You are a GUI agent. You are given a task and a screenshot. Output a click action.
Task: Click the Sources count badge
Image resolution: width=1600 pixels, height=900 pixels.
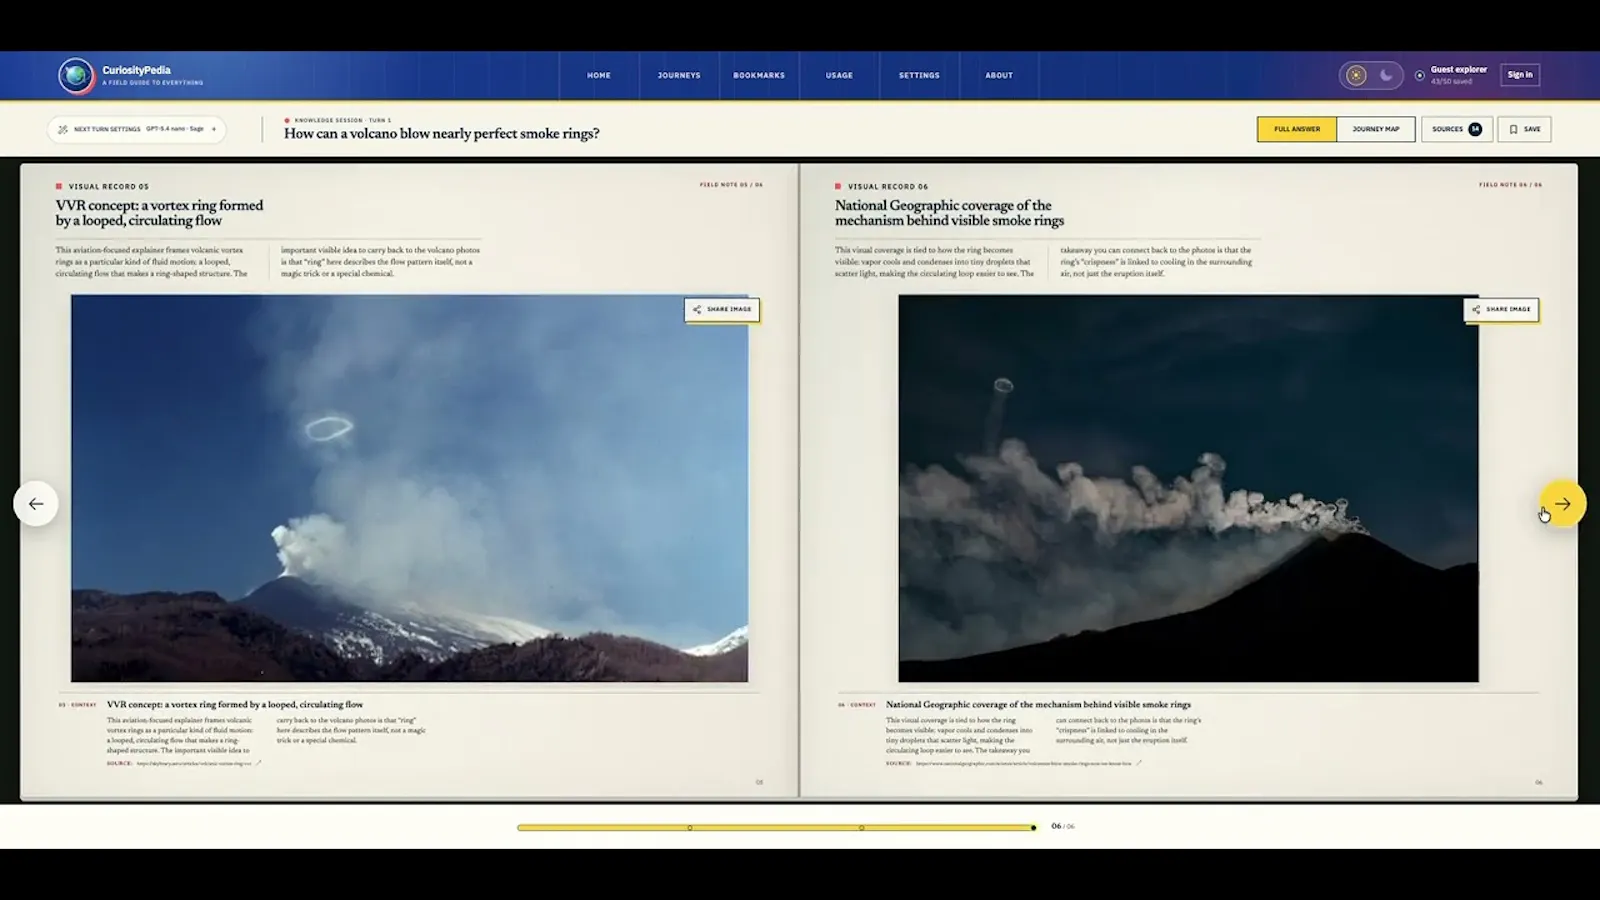click(x=1475, y=129)
